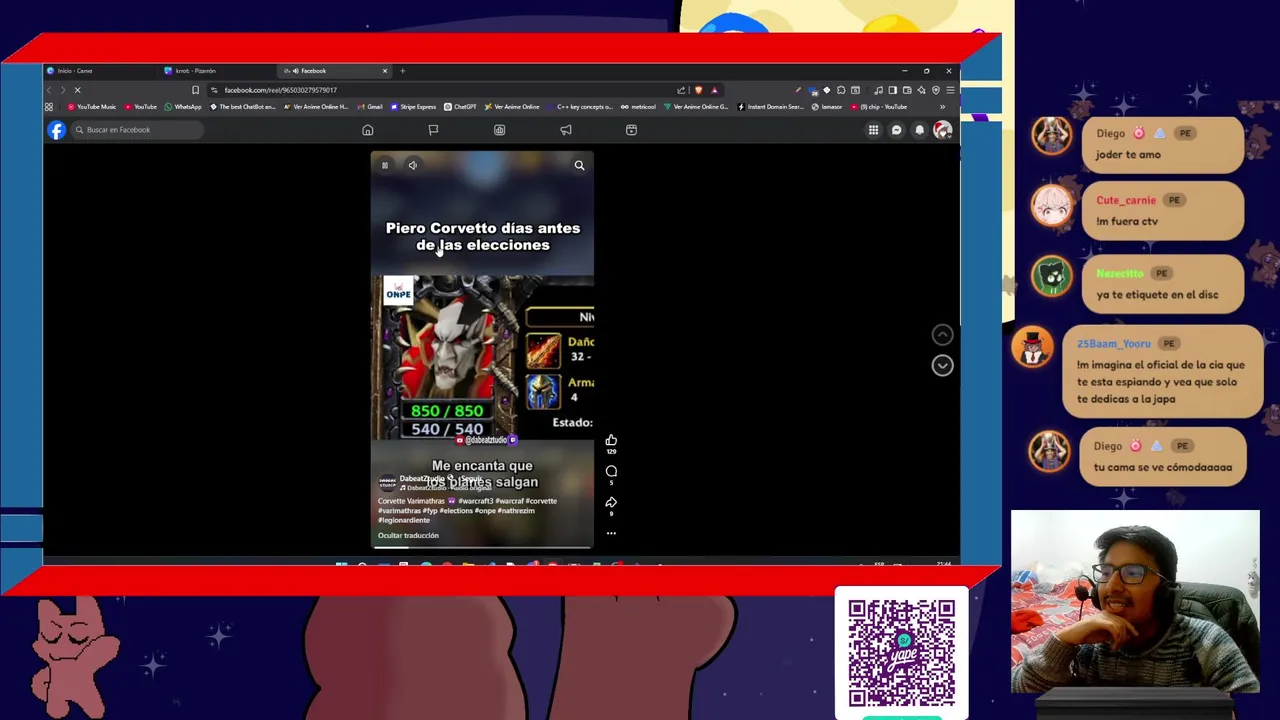
Task: Open the ChatGPT bookmark
Action: [x=460, y=107]
